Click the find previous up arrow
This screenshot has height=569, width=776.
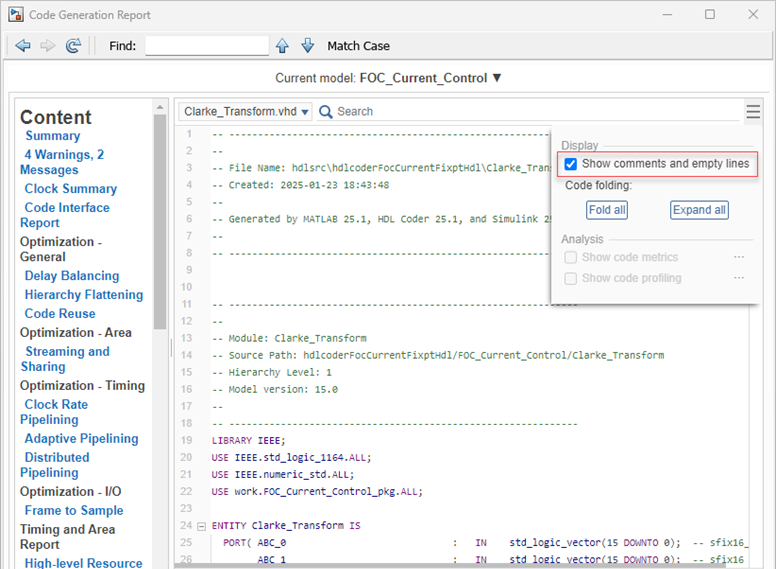283,46
